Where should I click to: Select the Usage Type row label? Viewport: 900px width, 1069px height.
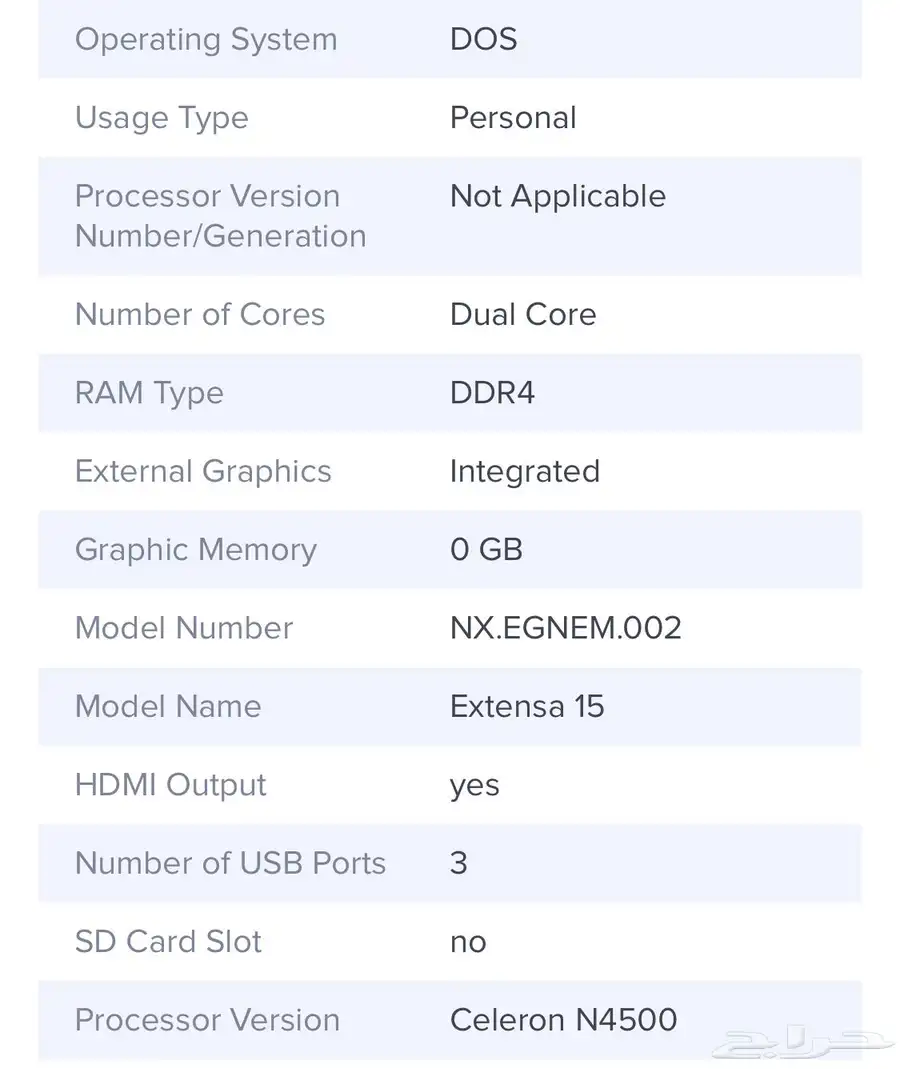click(162, 118)
